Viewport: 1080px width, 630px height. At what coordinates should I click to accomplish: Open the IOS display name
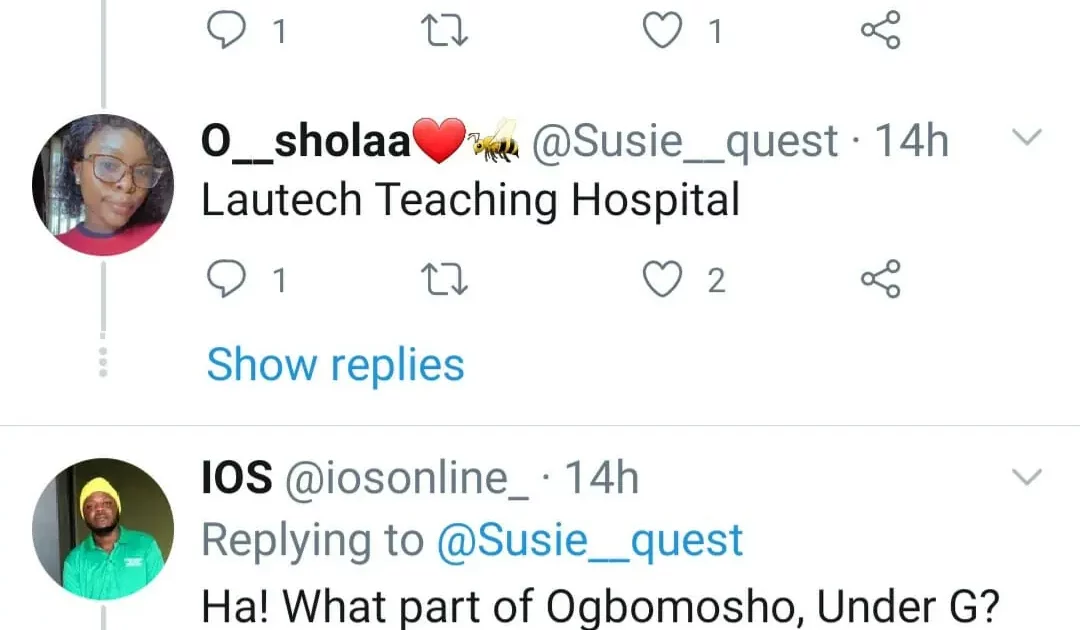click(236, 479)
